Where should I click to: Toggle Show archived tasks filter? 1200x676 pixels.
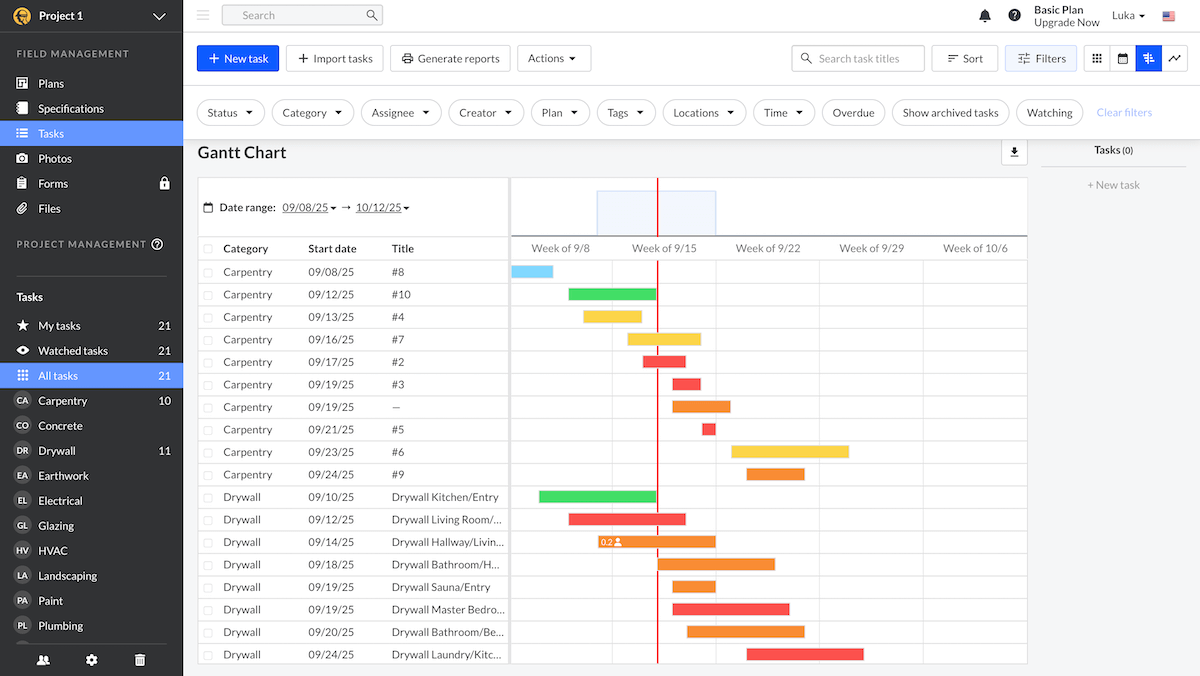950,112
